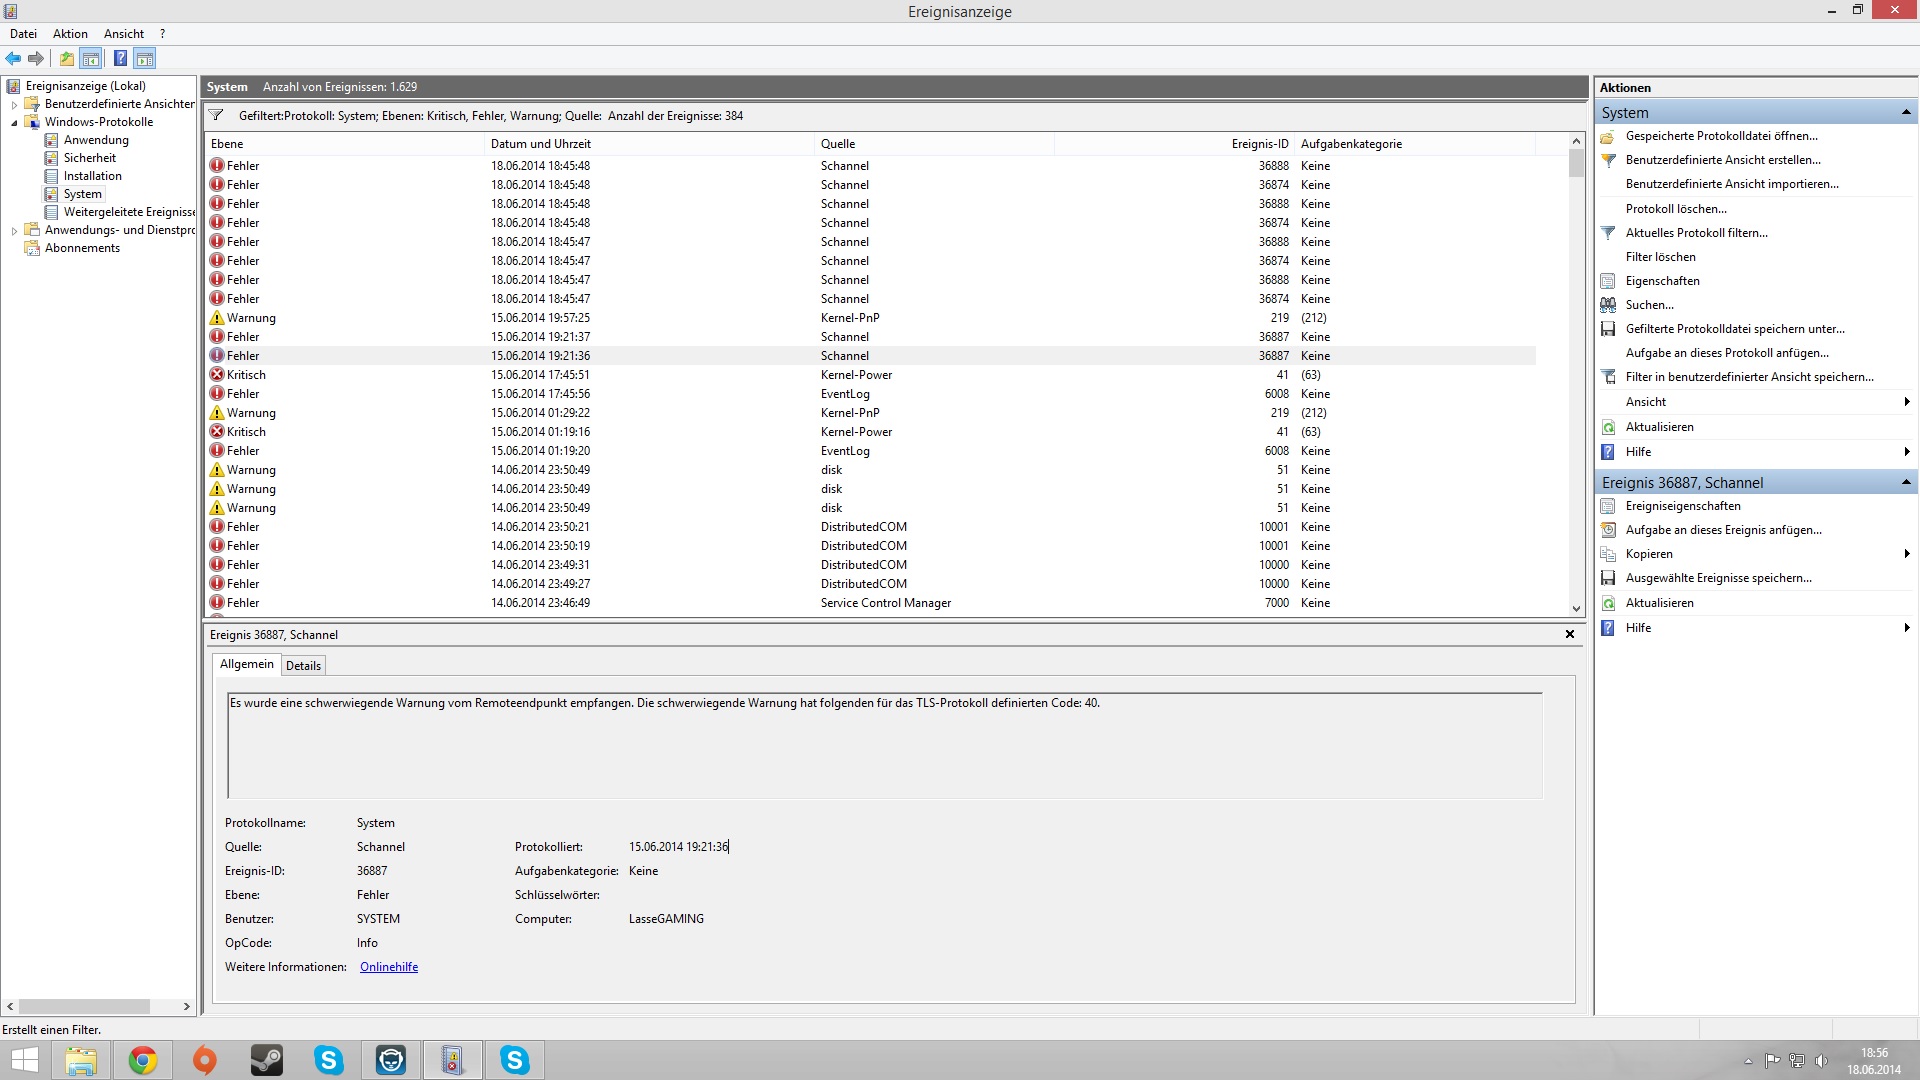Click the binoculars icon next to 'Suchen...'

(x=1608, y=305)
